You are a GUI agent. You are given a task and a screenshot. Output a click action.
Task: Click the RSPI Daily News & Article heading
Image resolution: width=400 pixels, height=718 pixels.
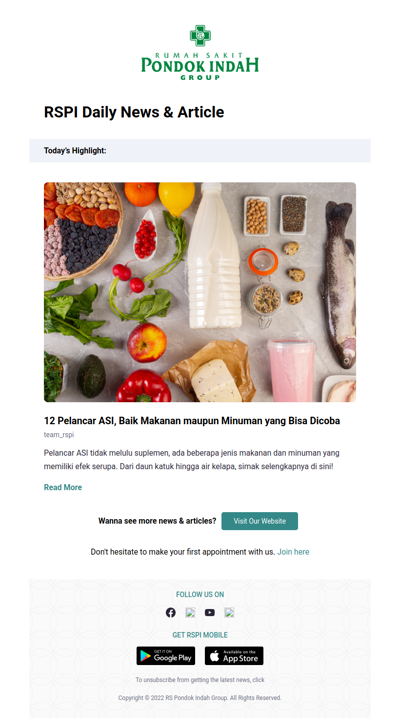(134, 112)
